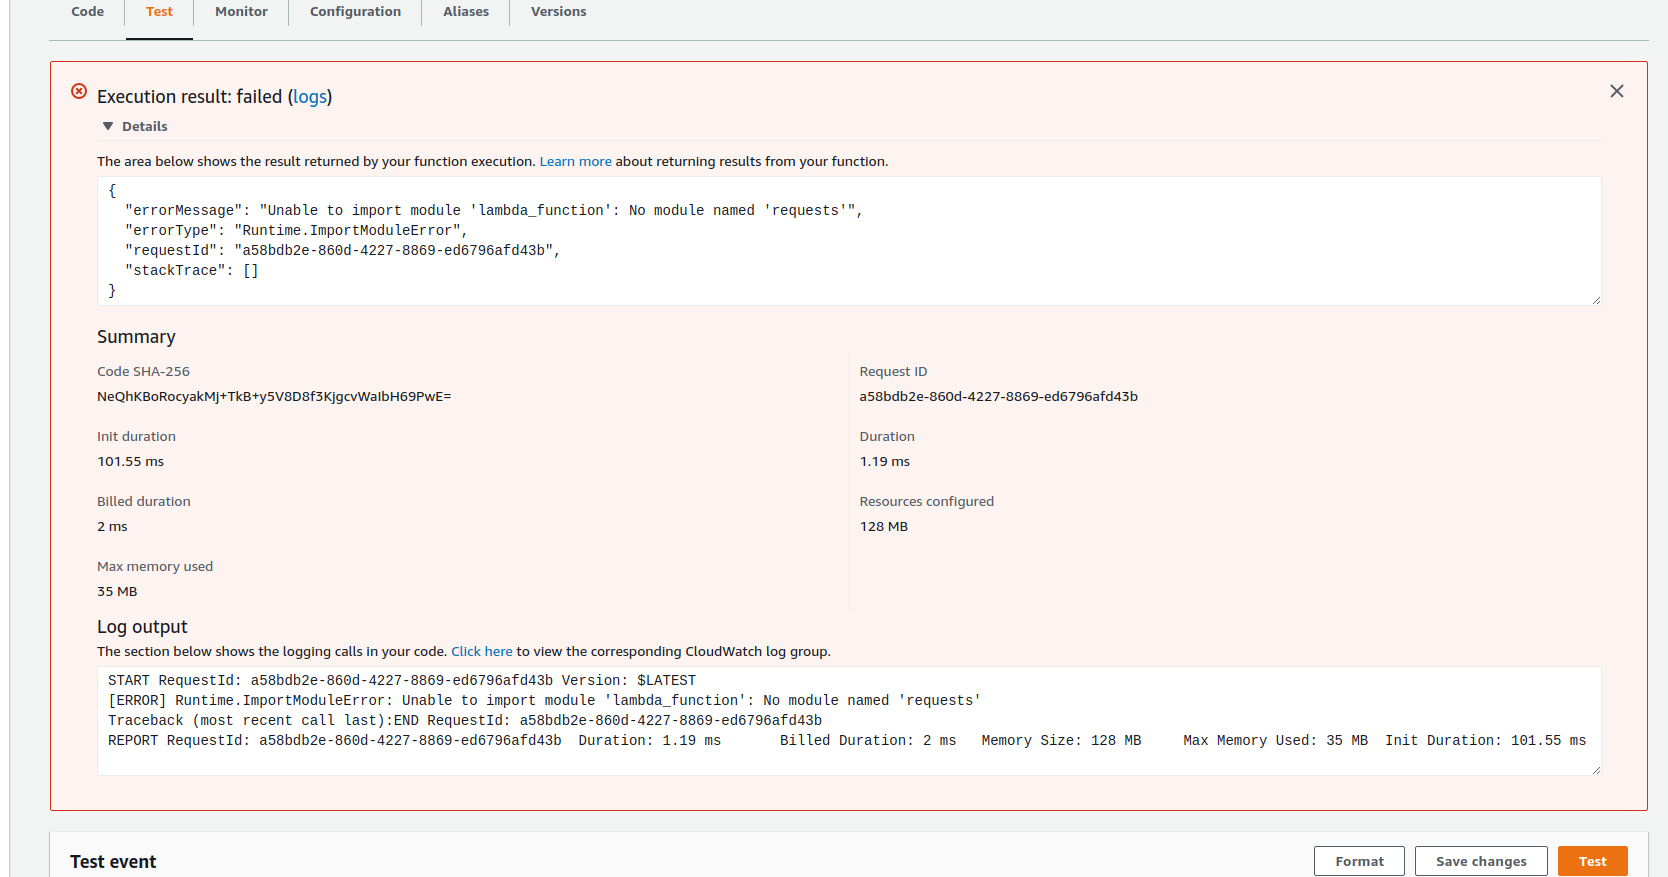Open the Aliases tab
This screenshot has height=877, width=1668.
[466, 12]
